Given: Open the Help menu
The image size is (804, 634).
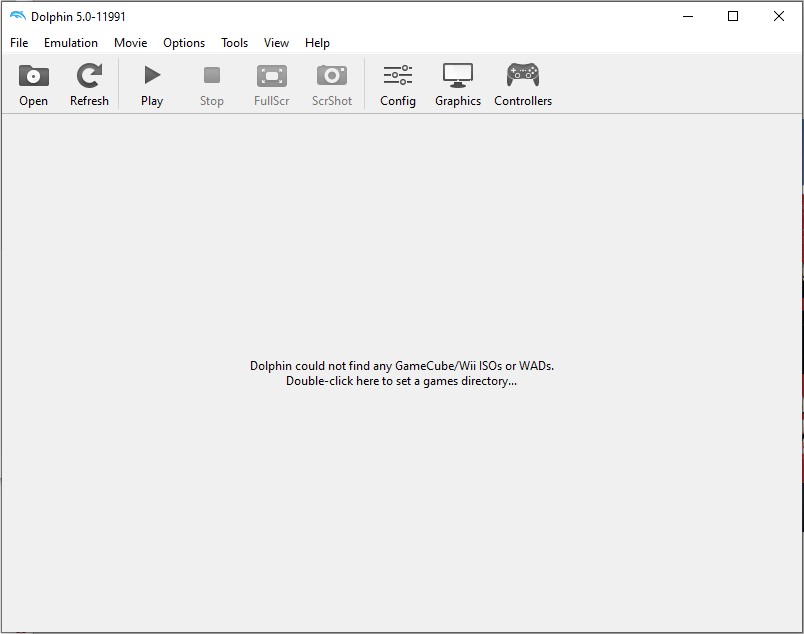Looking at the screenshot, I should (x=317, y=43).
